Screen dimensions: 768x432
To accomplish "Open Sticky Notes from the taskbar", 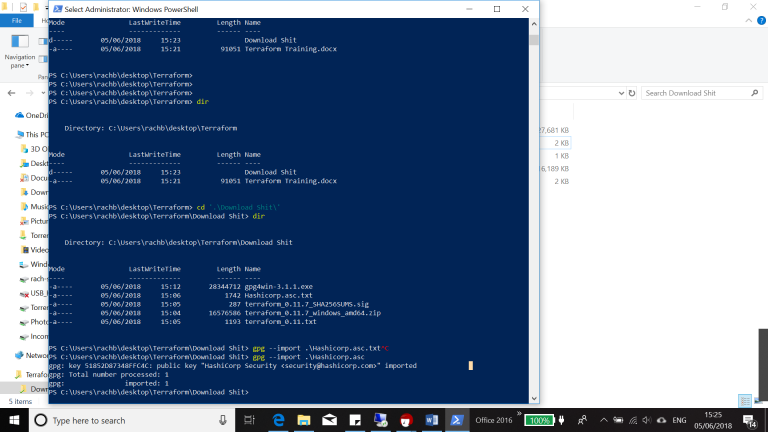I will pos(355,420).
